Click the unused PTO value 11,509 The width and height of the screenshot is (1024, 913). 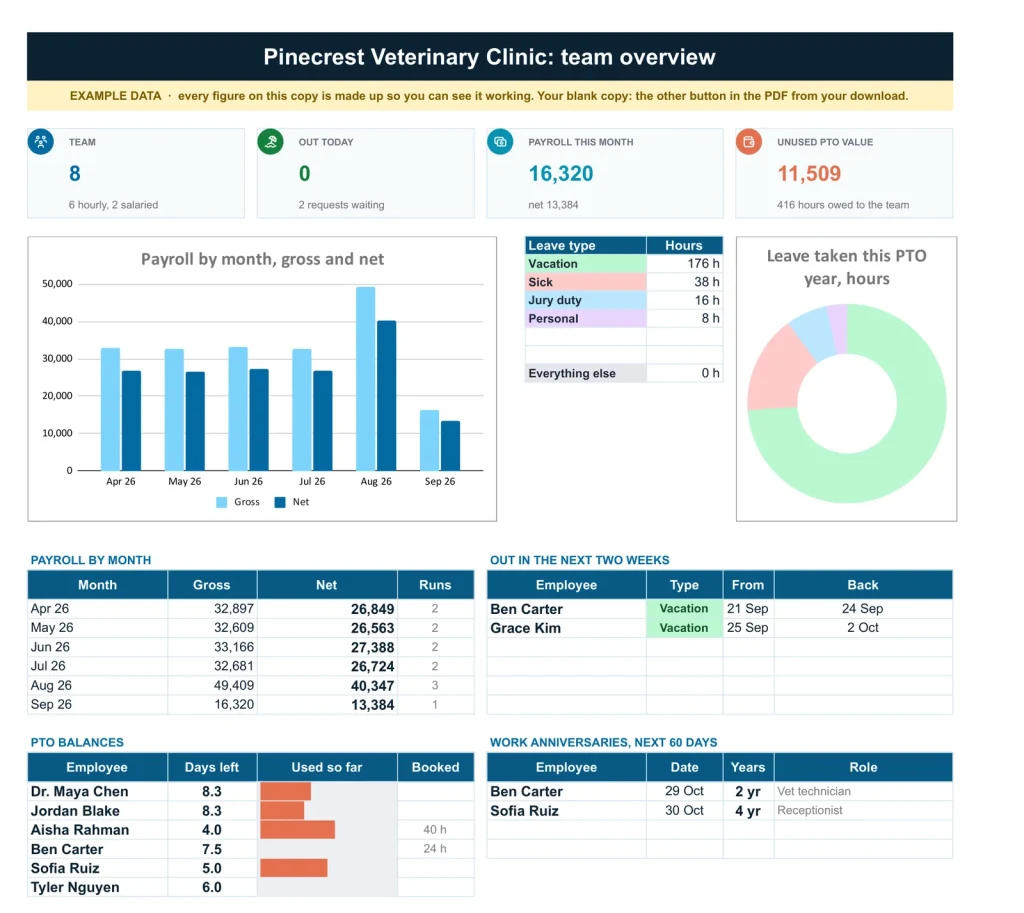808,174
